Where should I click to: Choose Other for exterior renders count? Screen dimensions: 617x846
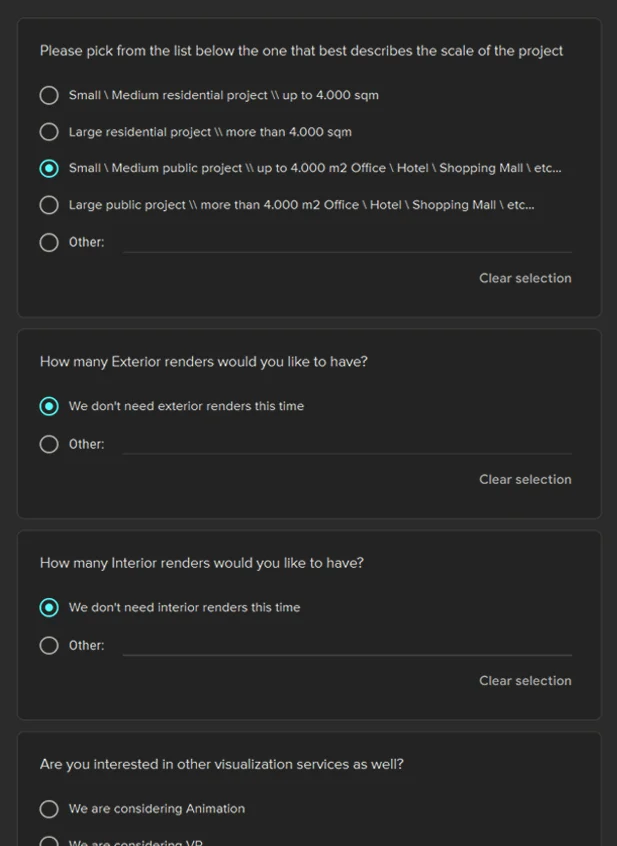[x=49, y=444]
